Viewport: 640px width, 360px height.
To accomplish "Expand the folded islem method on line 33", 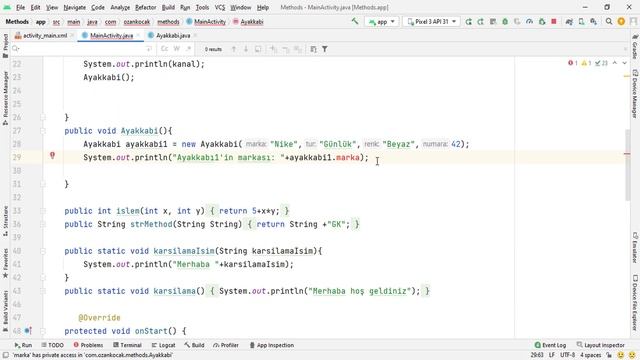I will click(43, 211).
